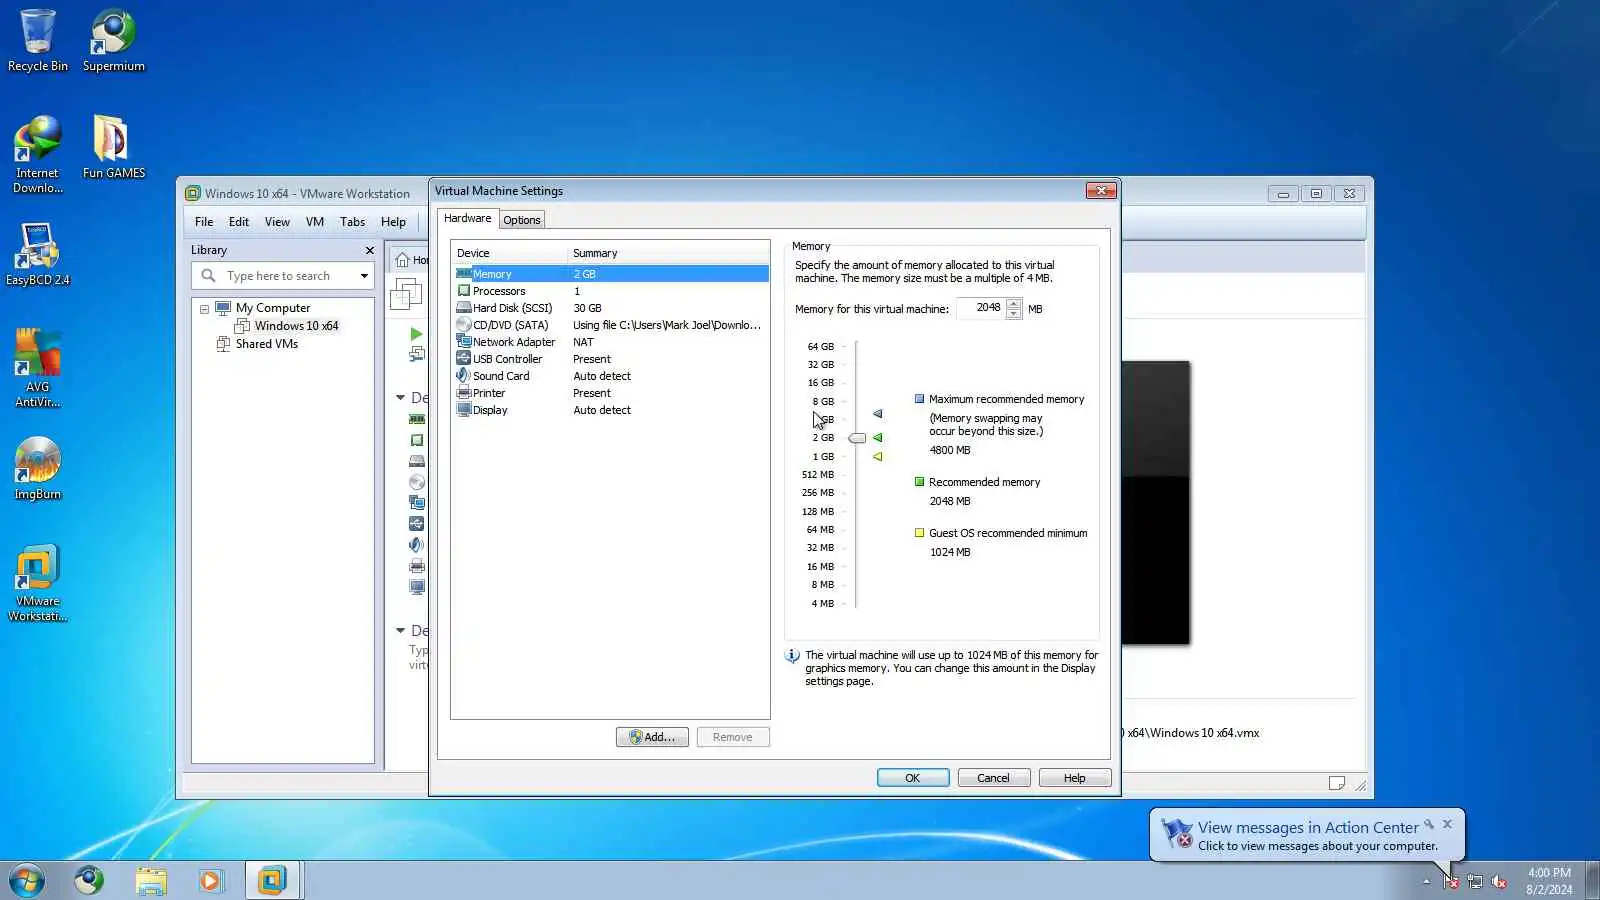The height and width of the screenshot is (900, 1600).
Task: Open the taskbar clock and date
Action: (1549, 881)
